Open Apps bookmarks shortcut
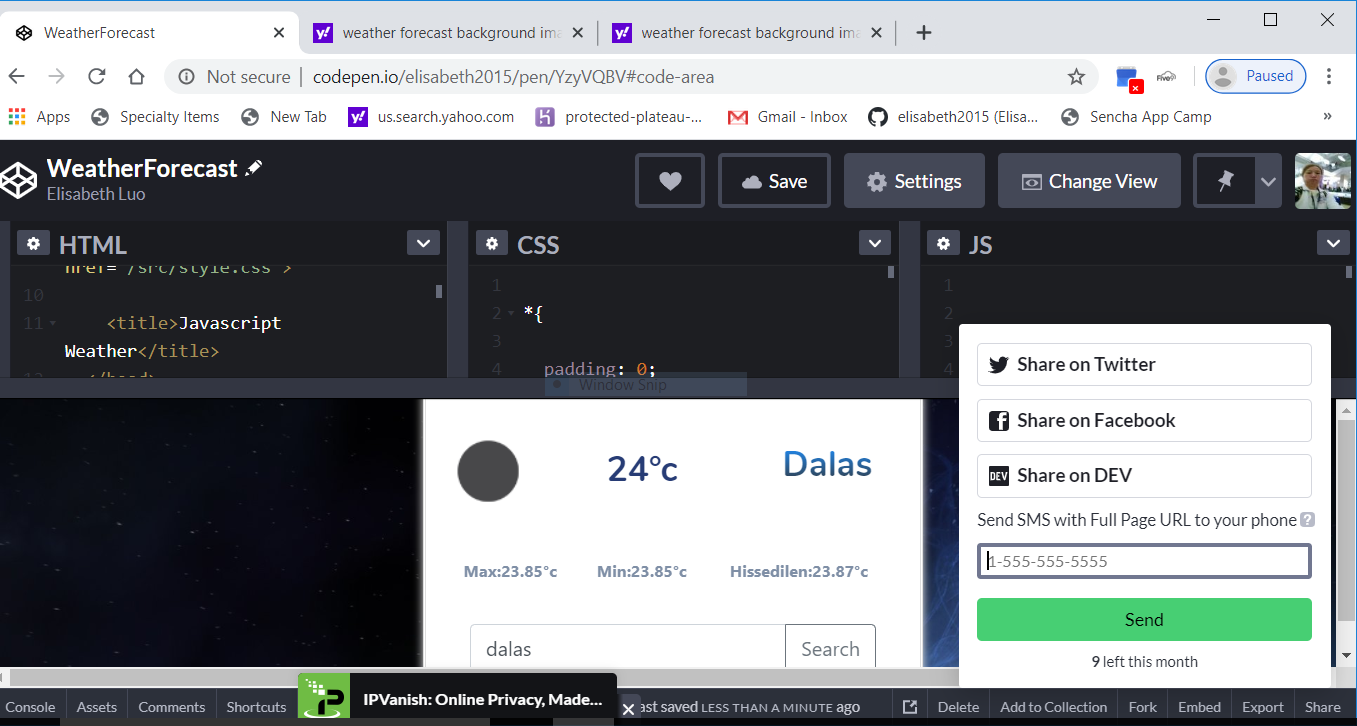This screenshot has height=726, width=1357. tap(39, 117)
